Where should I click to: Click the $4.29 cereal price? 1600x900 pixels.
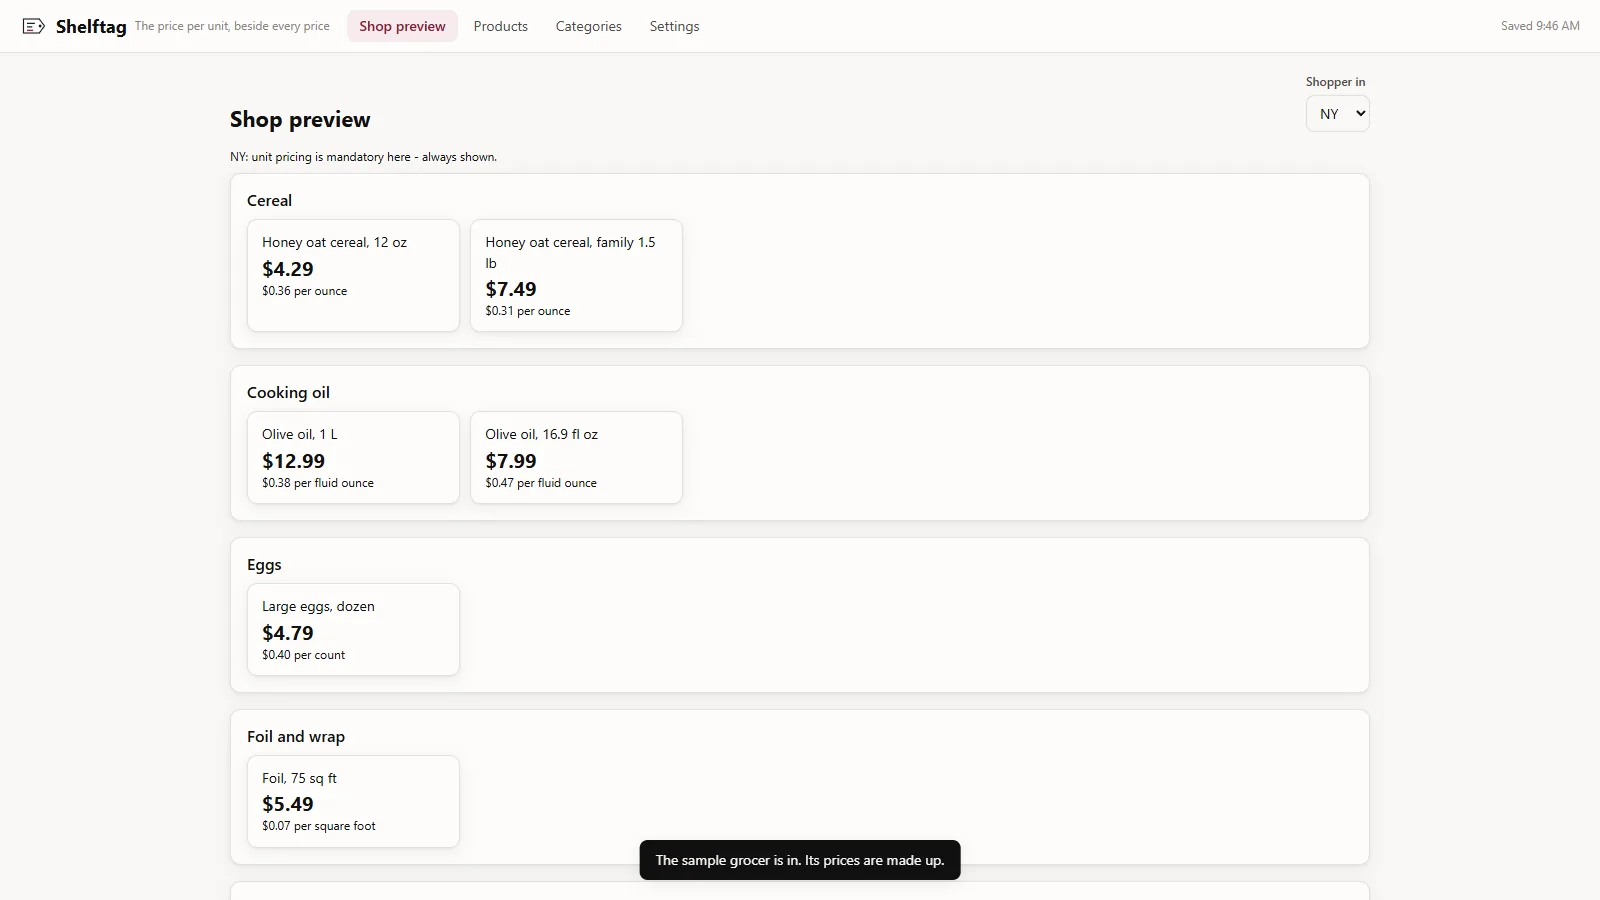(x=287, y=269)
